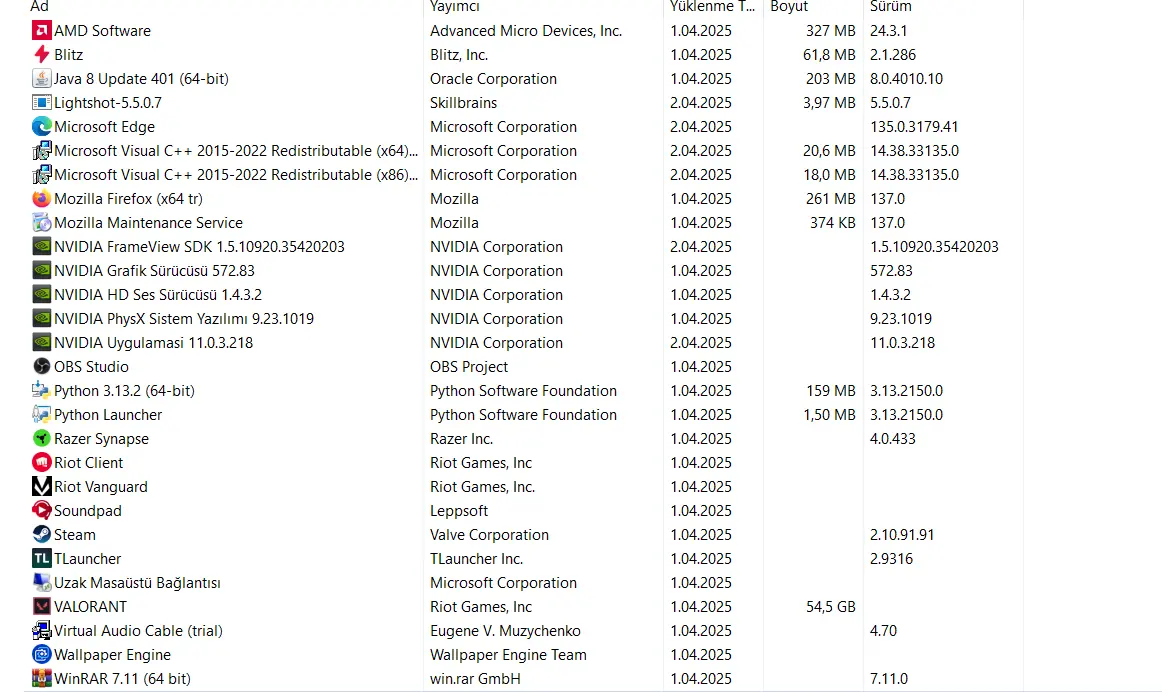The width and height of the screenshot is (1162, 692).
Task: Click the Lightshot-5.5.0.7 icon
Action: 42,102
